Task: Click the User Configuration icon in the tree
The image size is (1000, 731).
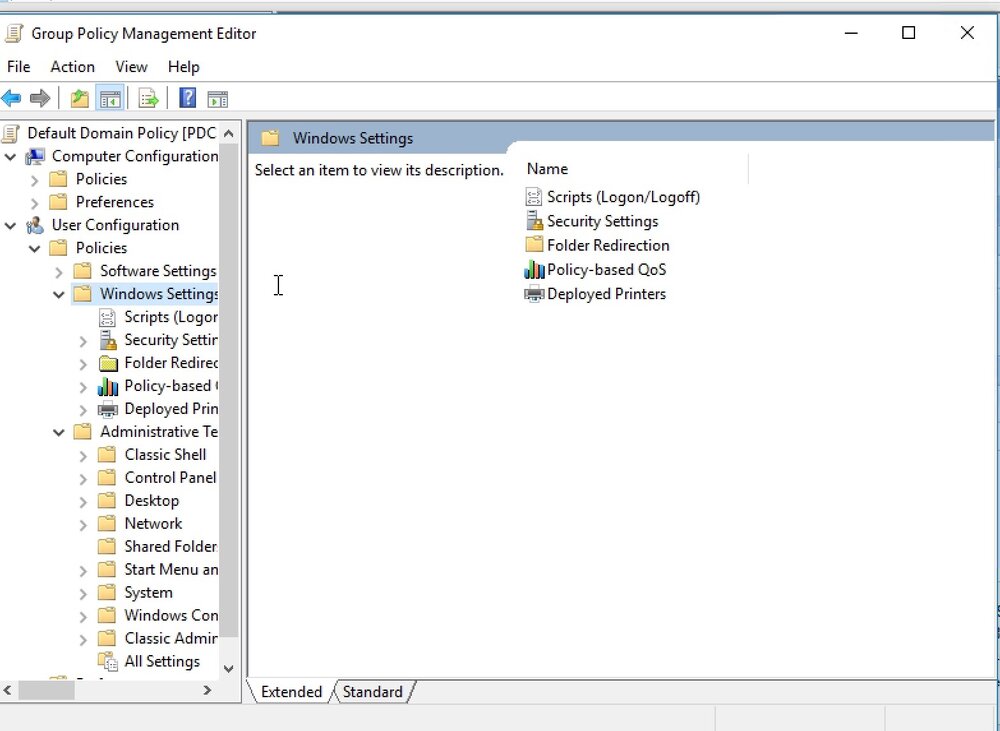Action: (35, 225)
